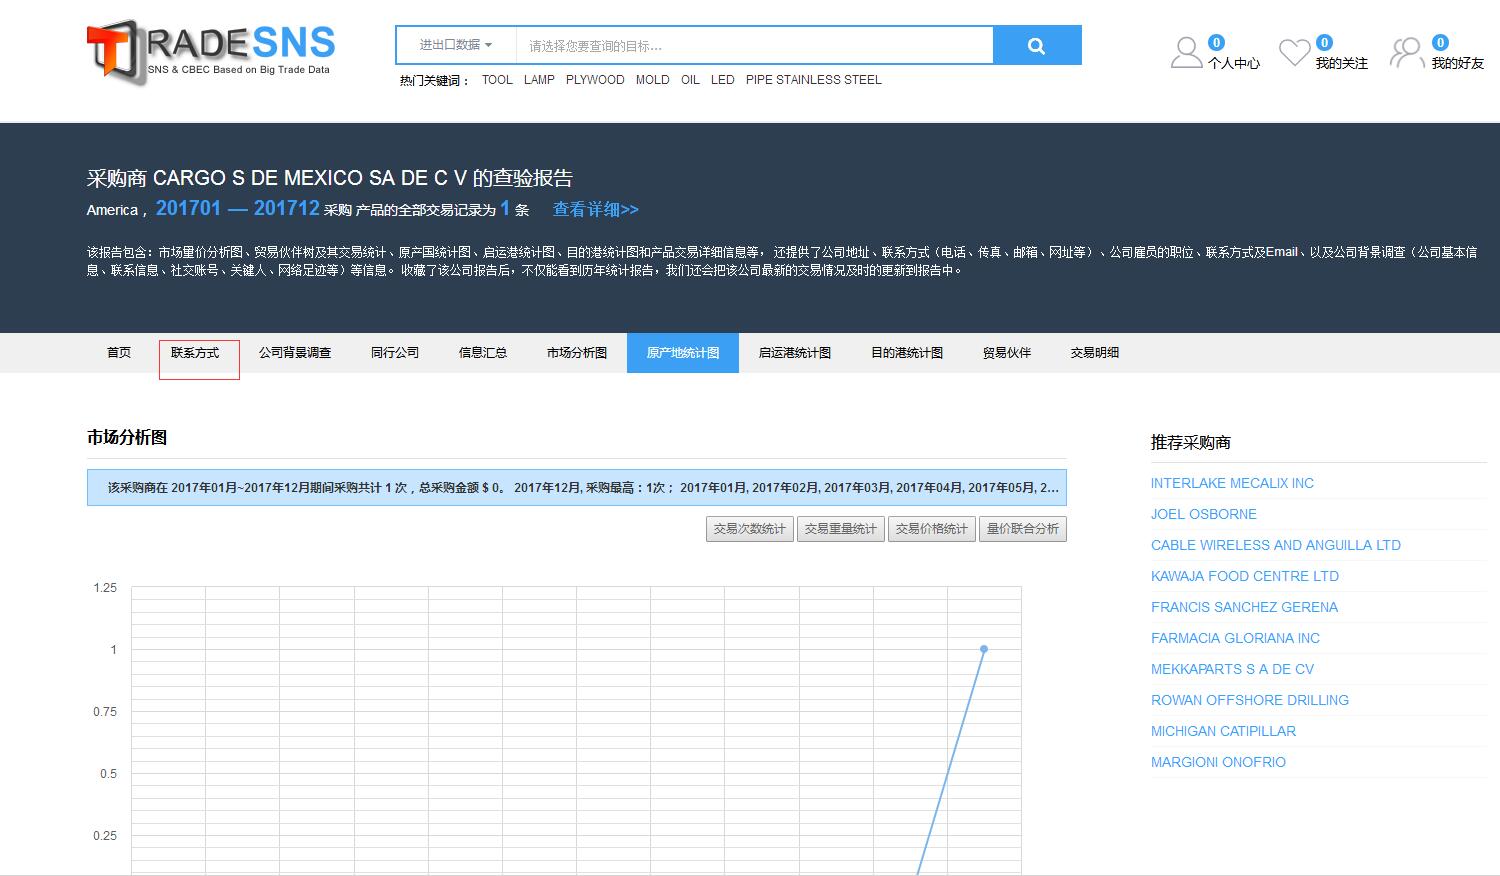Image resolution: width=1500 pixels, height=876 pixels.
Task: Click the 交易次数统计 button
Action: [750, 529]
